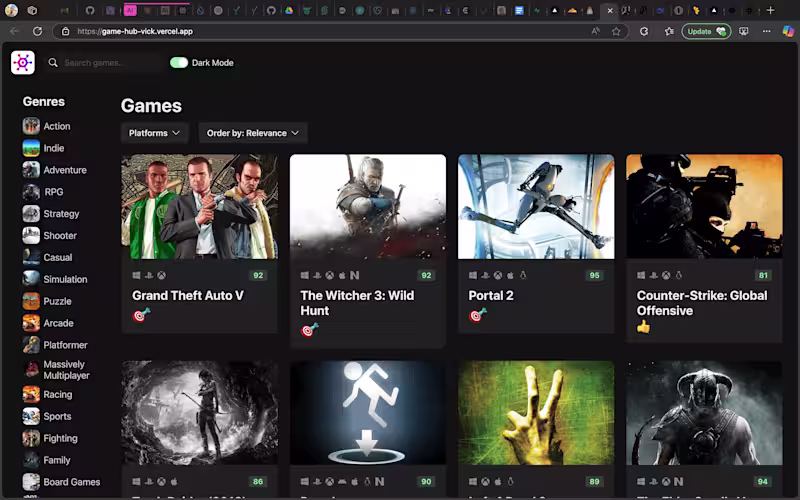This screenshot has height=500, width=800.
Task: Select the Sports genre link
Action: (x=57, y=416)
